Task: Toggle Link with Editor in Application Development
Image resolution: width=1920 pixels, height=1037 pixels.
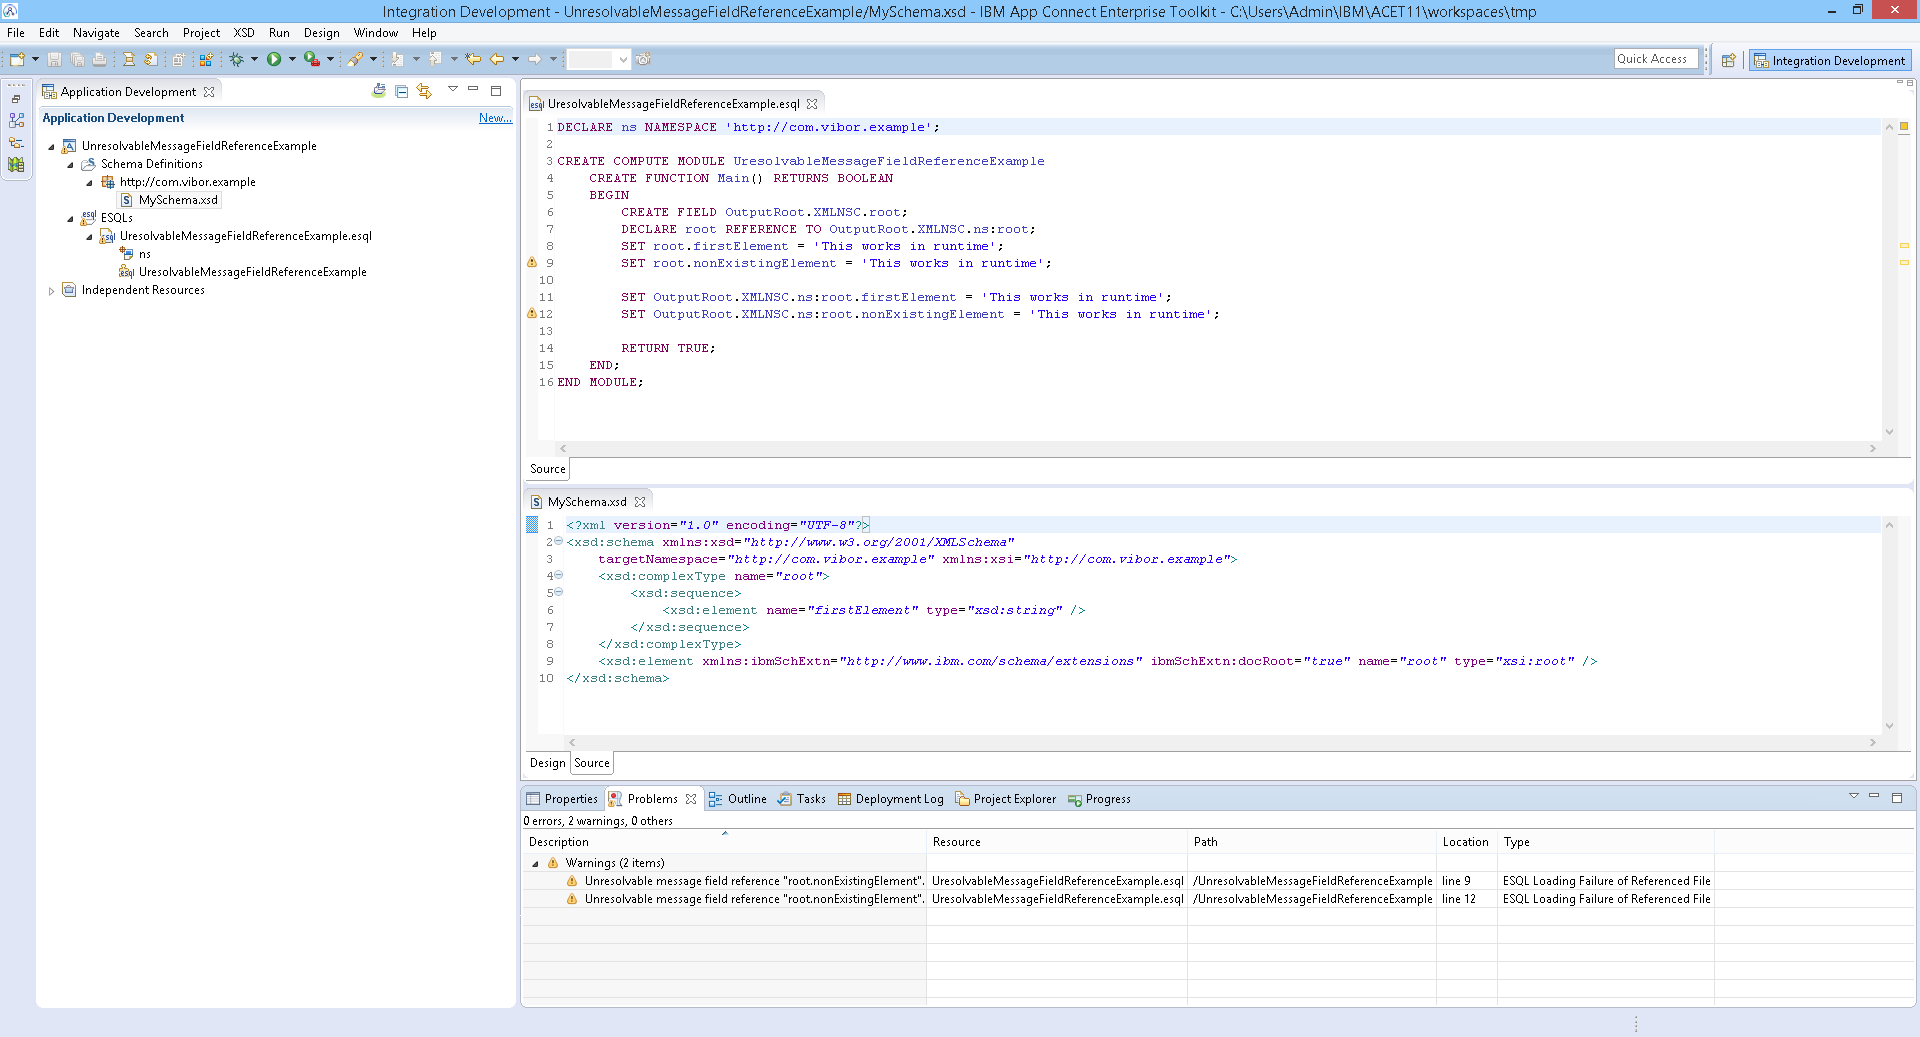Action: click(x=424, y=91)
